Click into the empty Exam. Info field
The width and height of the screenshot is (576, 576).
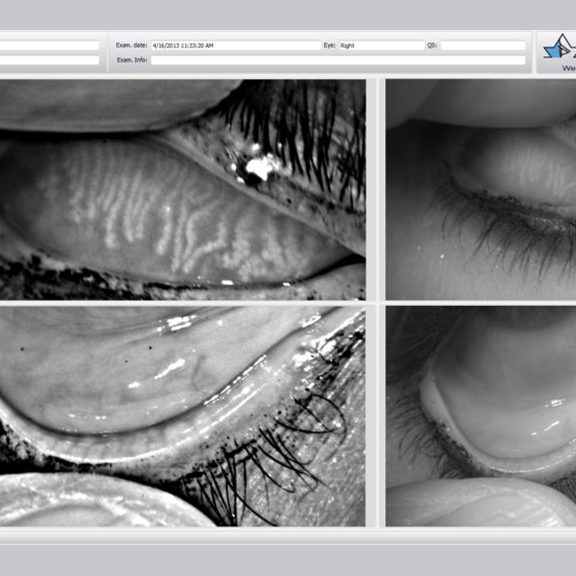tap(338, 60)
